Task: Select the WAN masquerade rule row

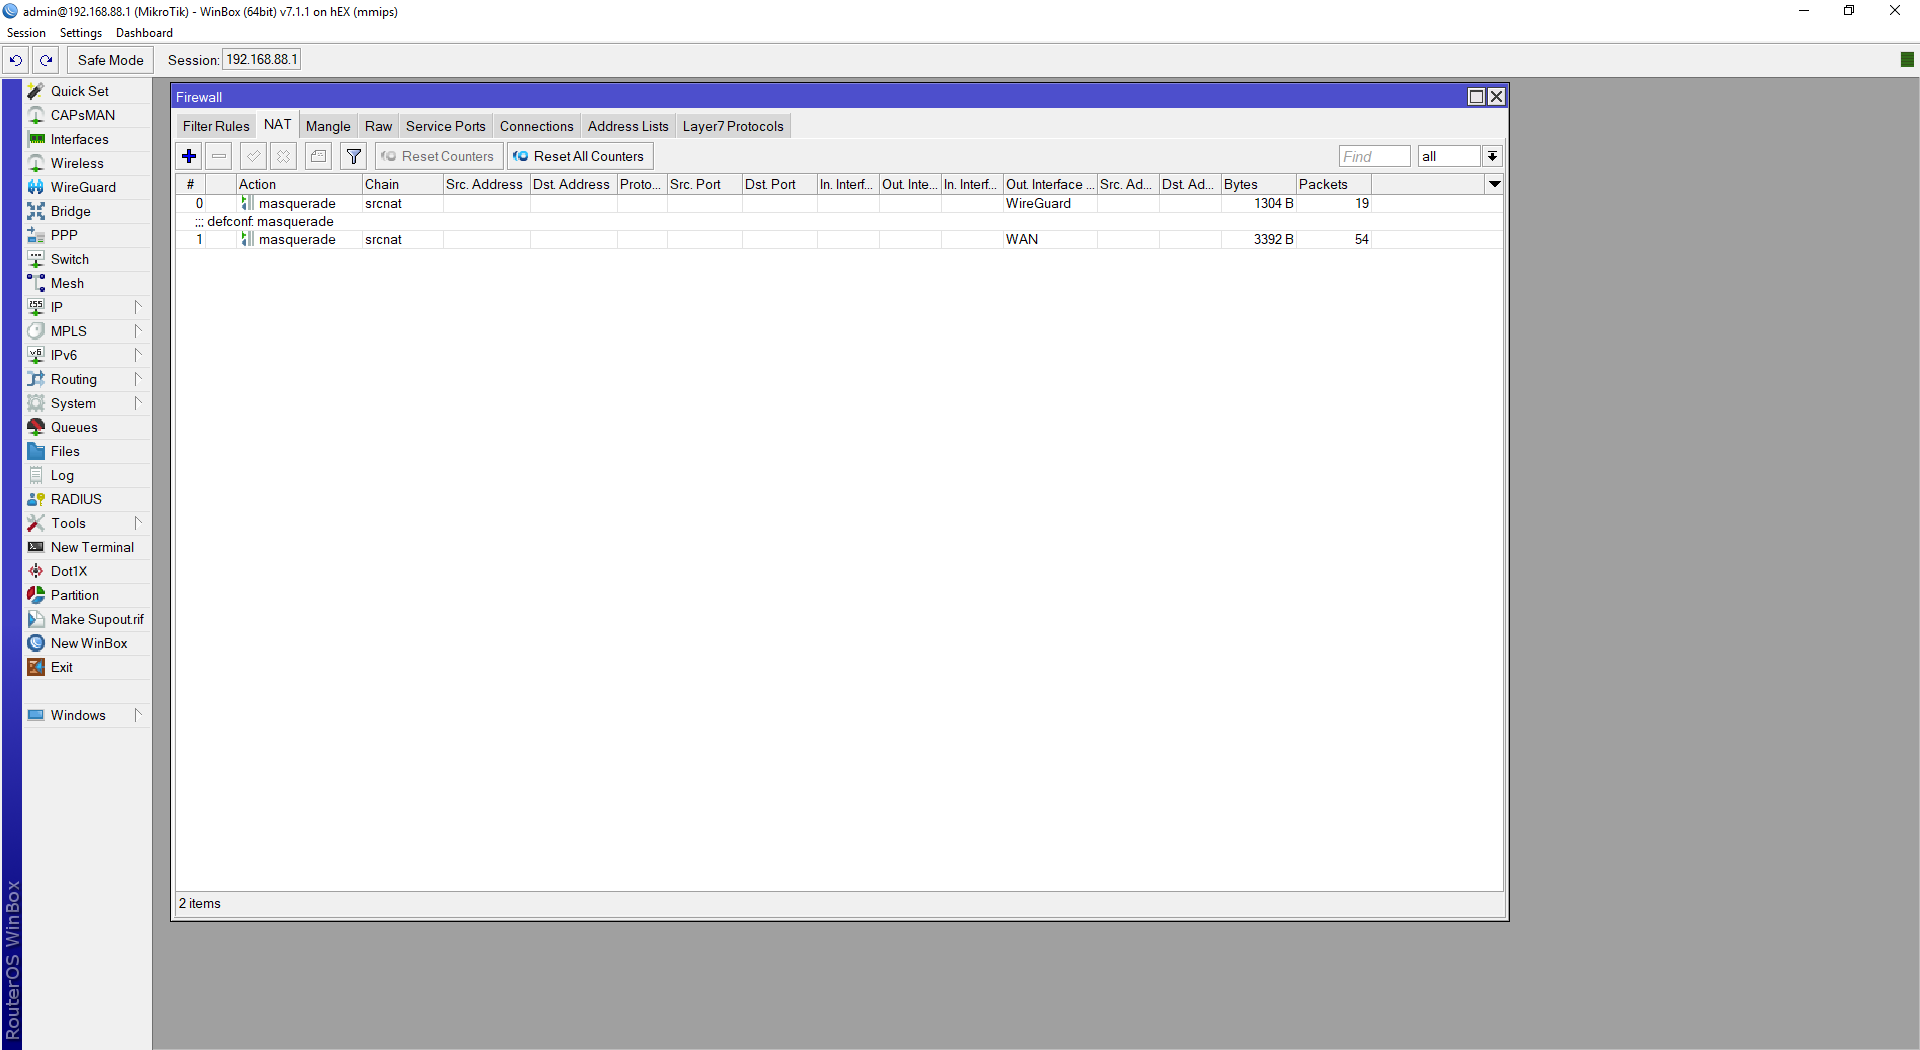Action: pyautogui.click(x=839, y=239)
